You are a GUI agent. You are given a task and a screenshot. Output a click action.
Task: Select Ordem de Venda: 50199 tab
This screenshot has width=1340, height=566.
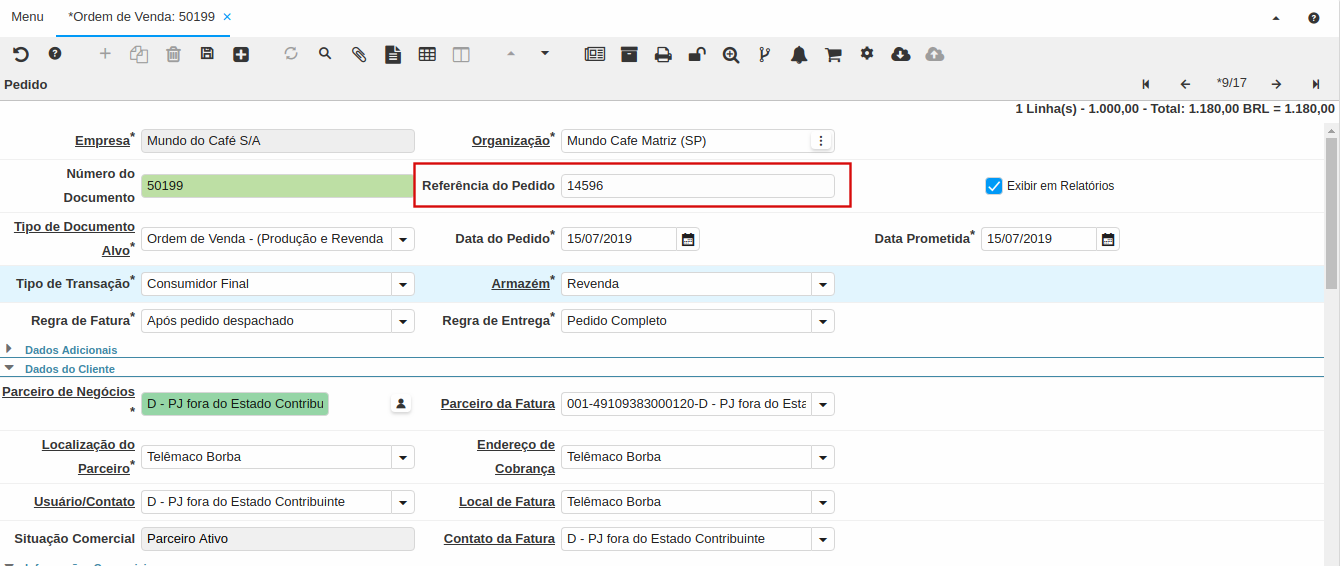click(141, 17)
